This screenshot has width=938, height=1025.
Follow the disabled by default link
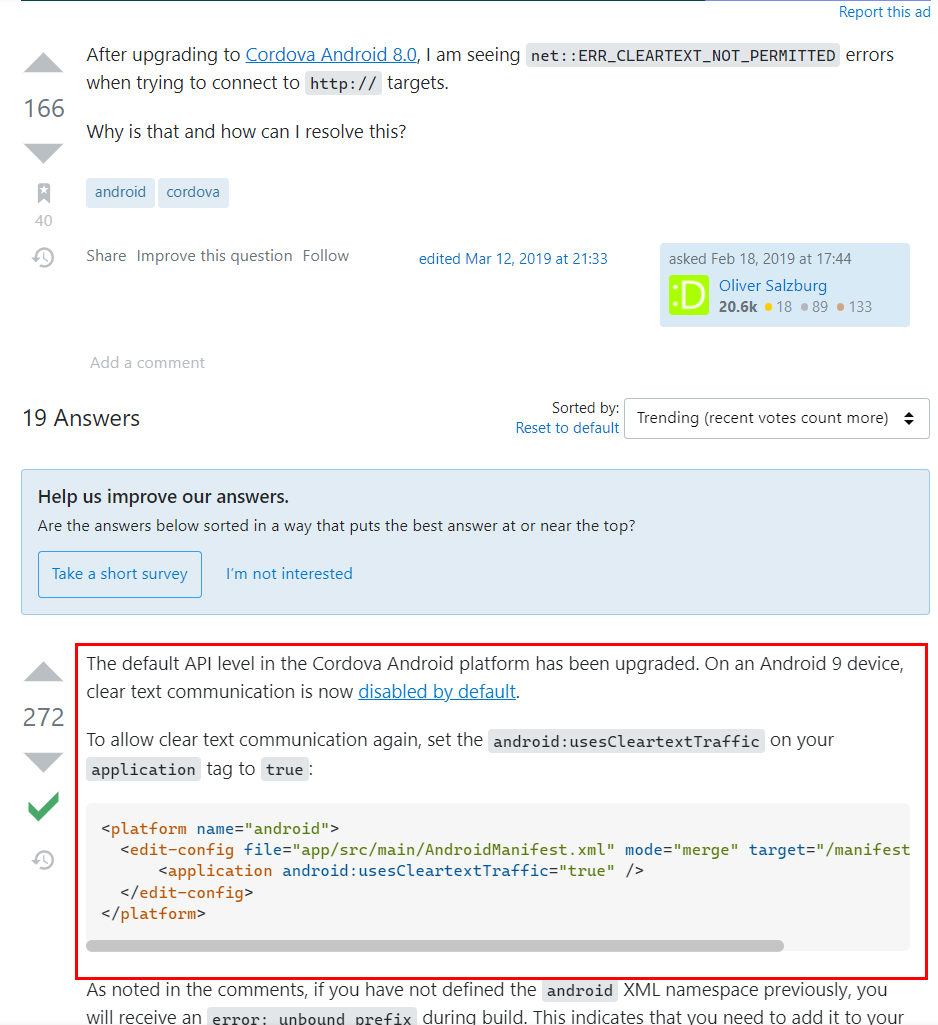[437, 692]
